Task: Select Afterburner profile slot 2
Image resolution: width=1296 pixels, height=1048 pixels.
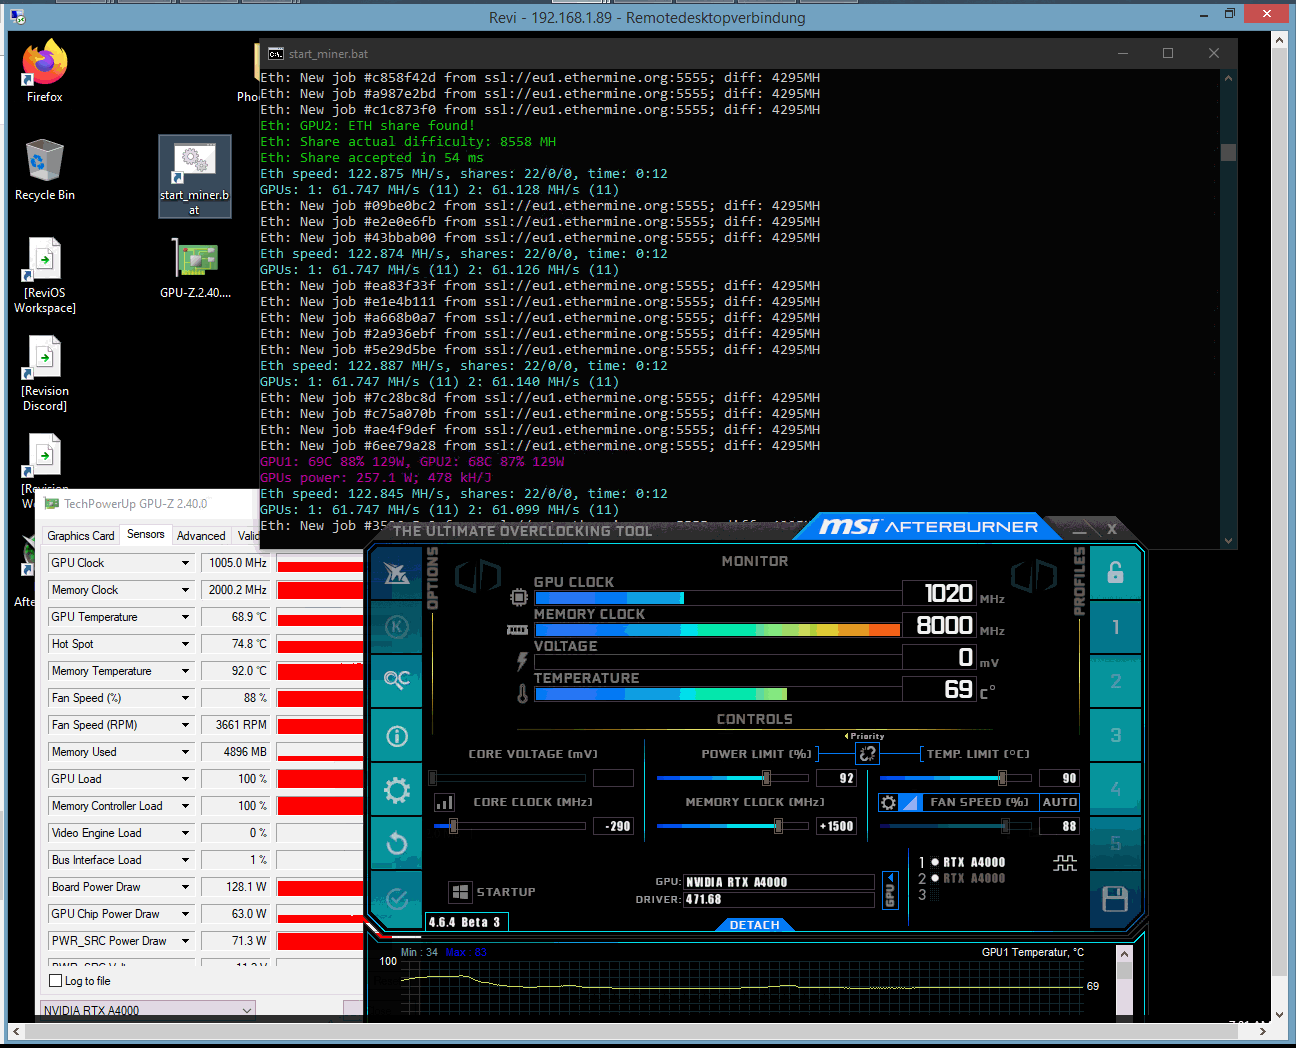Action: click(x=1115, y=681)
